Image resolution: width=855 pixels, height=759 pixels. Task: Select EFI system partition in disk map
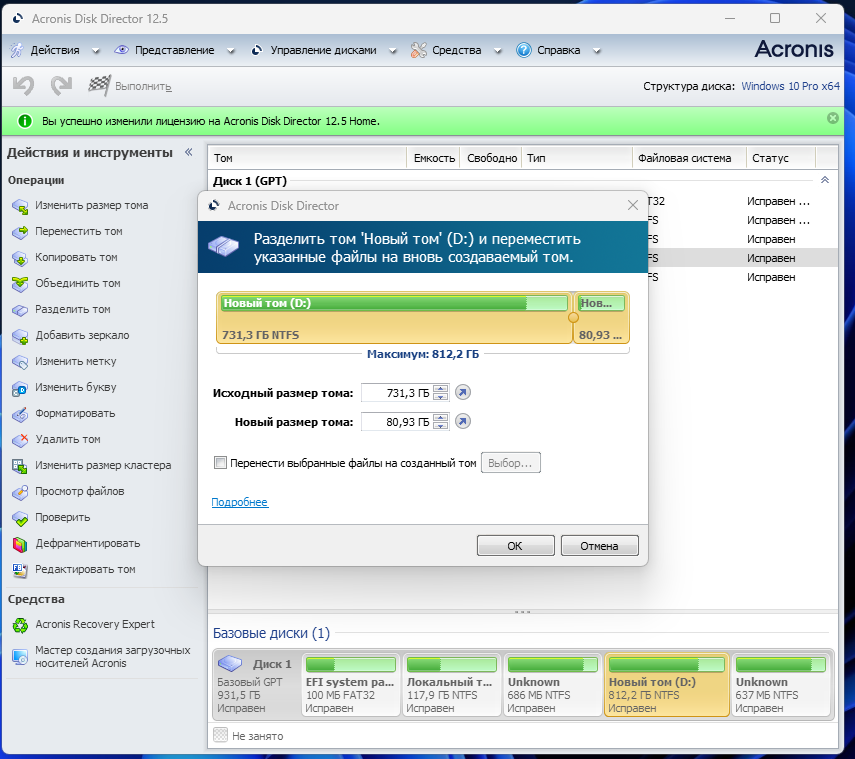pyautogui.click(x=351, y=685)
